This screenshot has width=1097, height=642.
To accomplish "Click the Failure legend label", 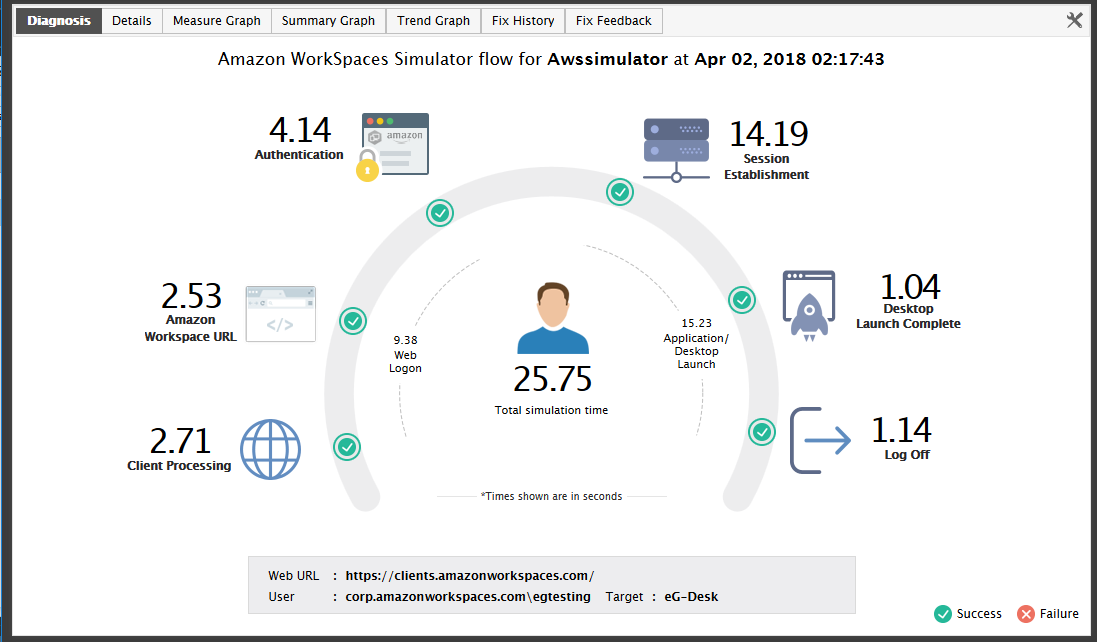I will [x=1059, y=613].
